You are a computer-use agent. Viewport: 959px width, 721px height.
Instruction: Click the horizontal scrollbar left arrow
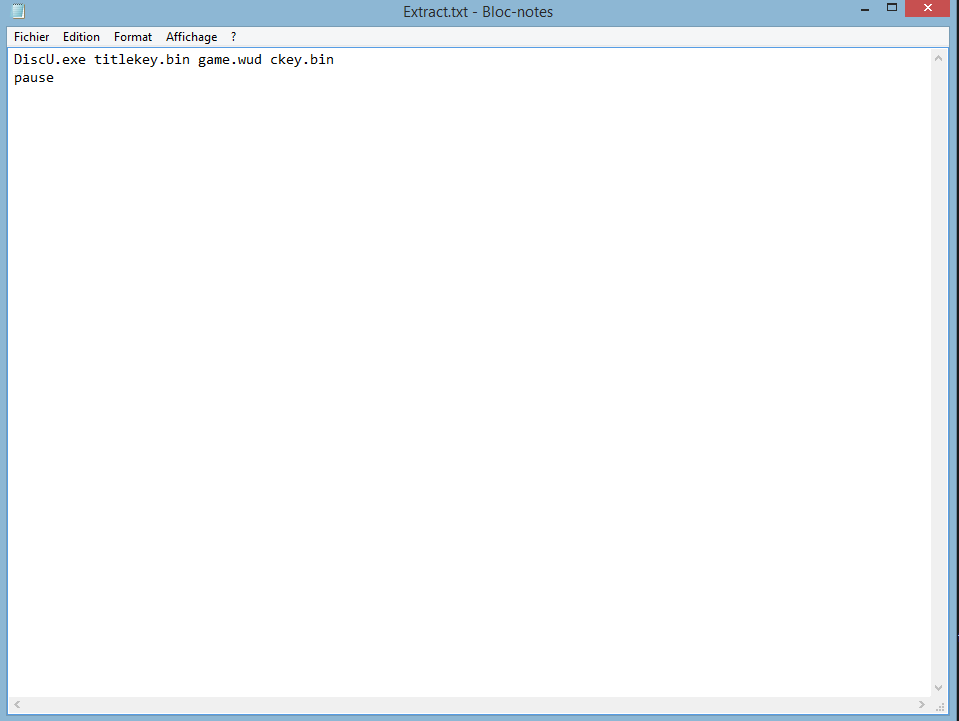(17, 704)
